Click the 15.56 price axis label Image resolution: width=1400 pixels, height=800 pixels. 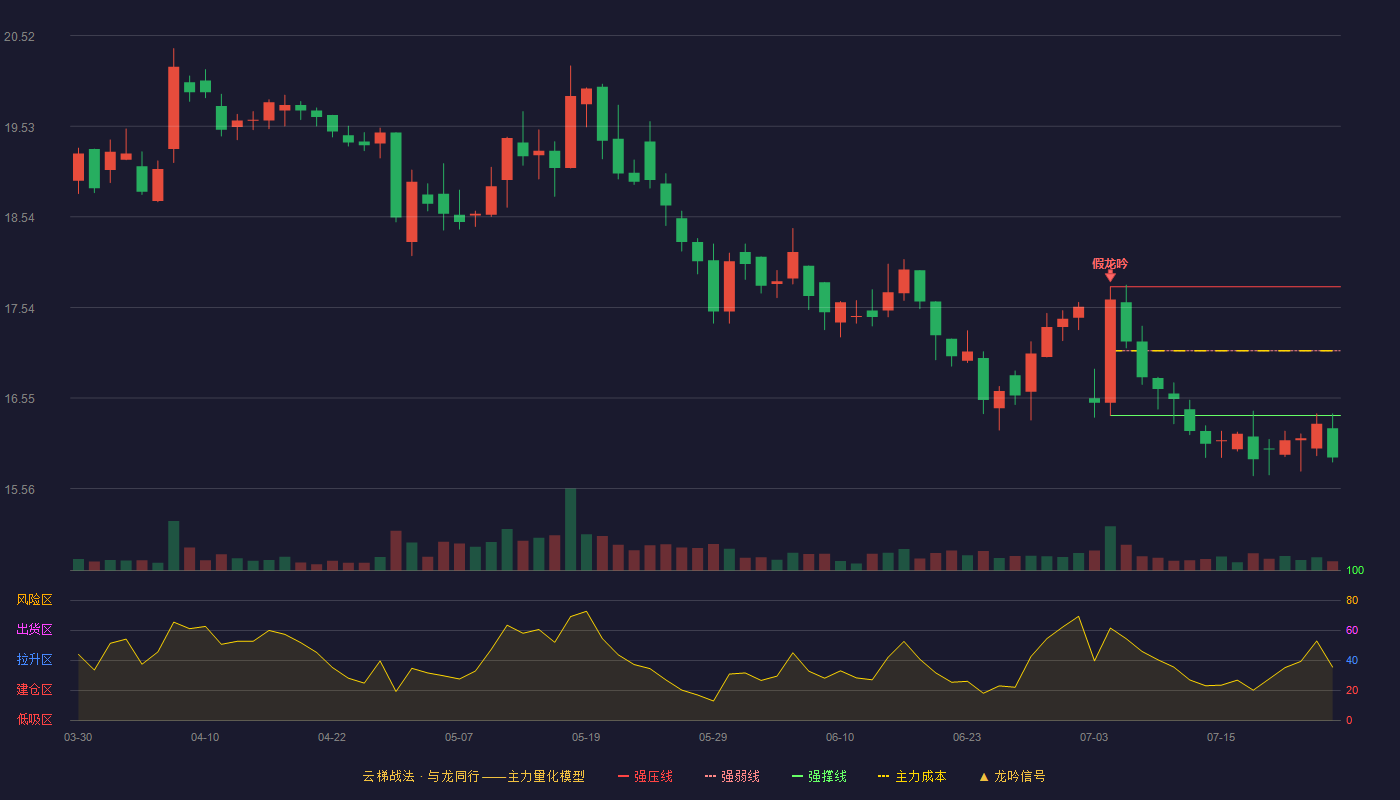click(19, 489)
